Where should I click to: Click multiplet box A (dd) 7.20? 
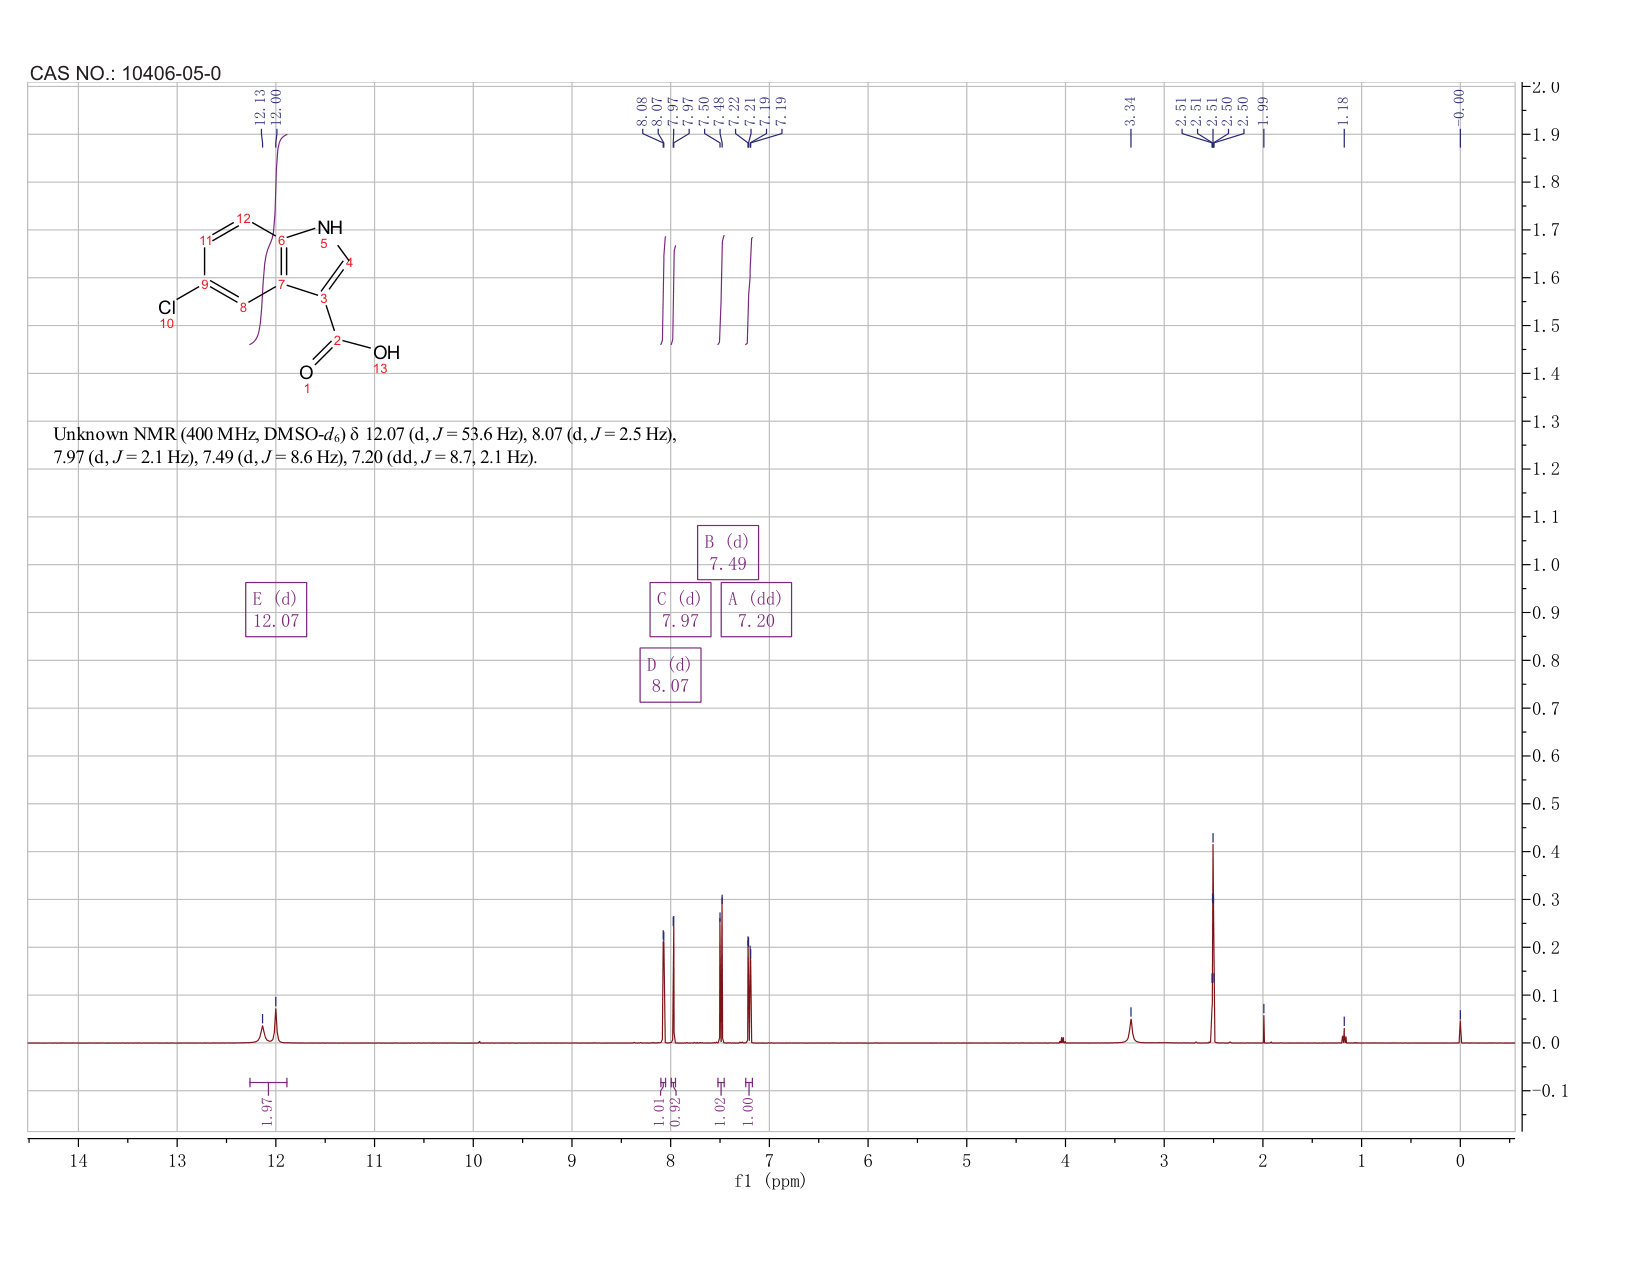click(x=756, y=609)
